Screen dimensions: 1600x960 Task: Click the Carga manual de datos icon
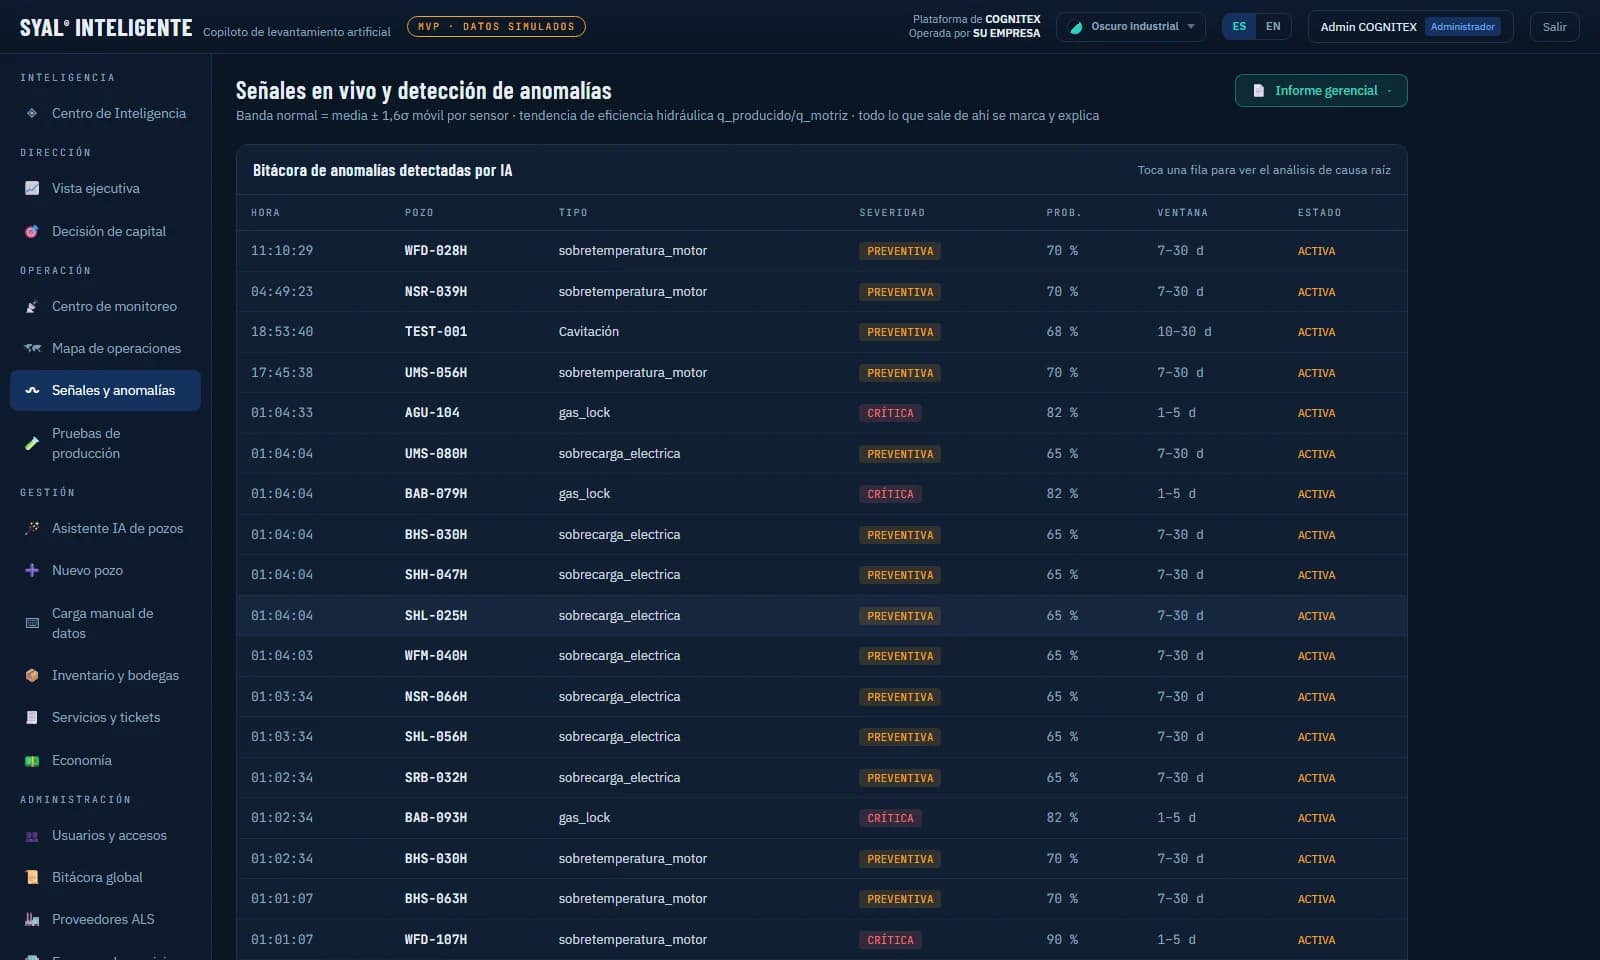tap(32, 623)
